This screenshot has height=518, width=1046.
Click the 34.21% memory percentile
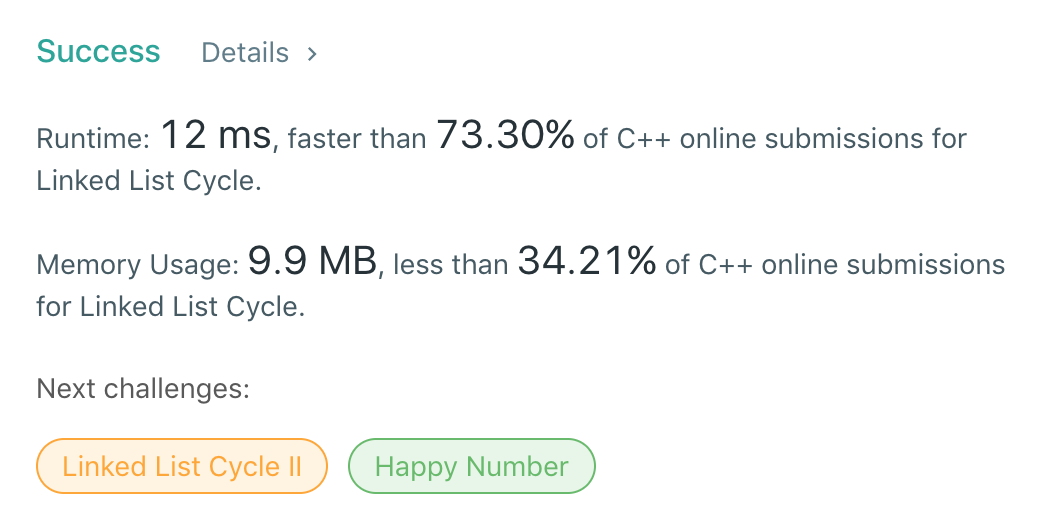[x=587, y=262]
